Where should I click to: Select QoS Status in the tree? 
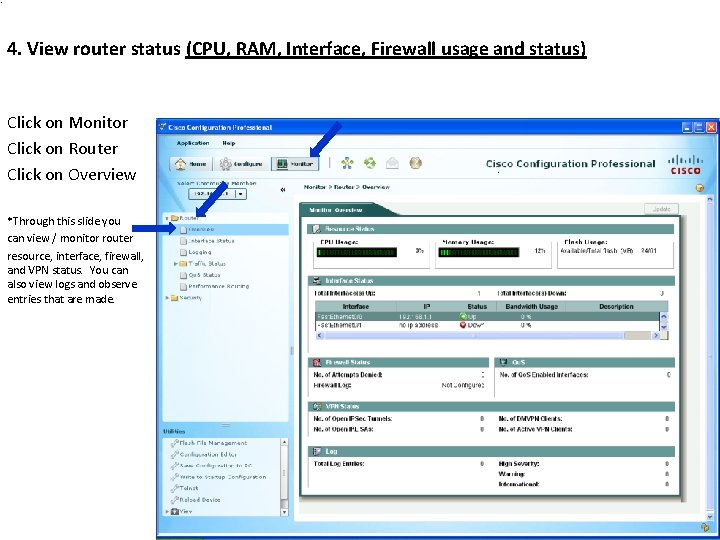(x=204, y=275)
